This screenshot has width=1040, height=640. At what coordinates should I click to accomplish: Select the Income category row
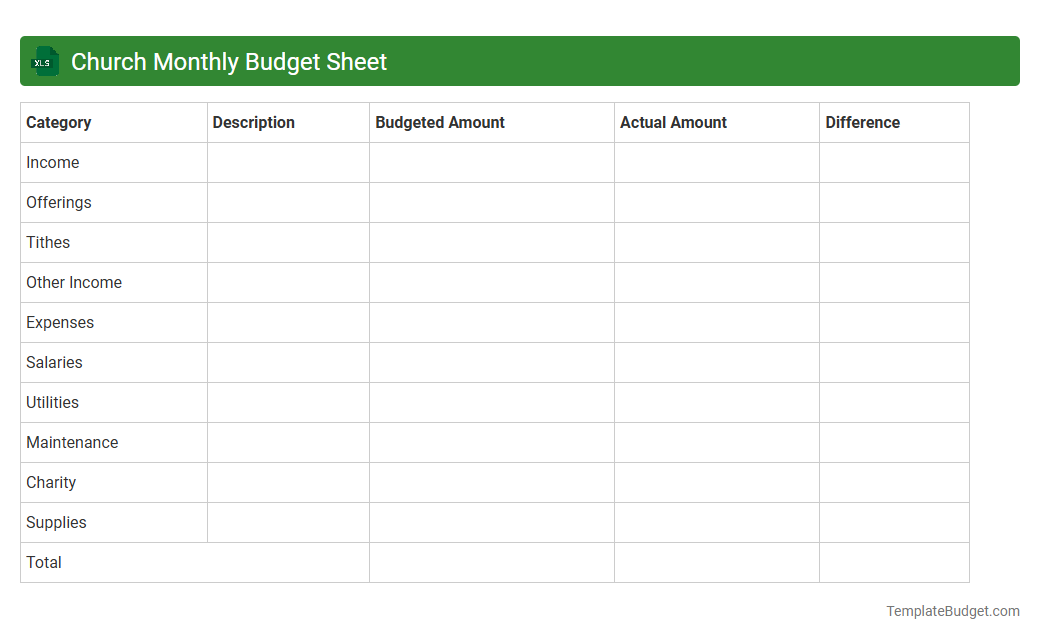click(x=52, y=162)
